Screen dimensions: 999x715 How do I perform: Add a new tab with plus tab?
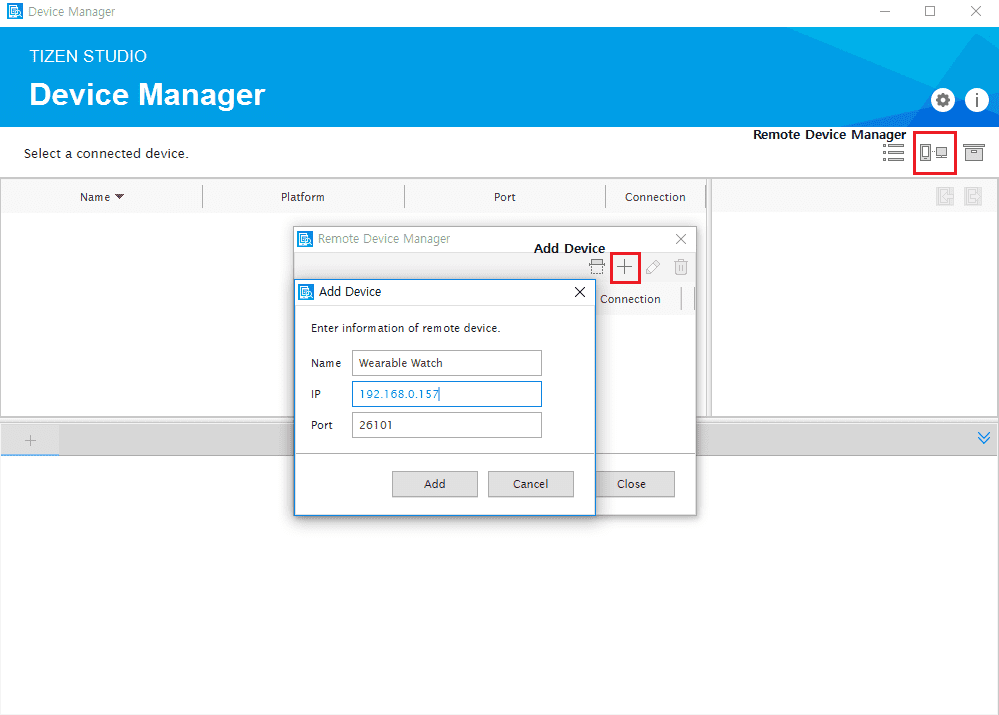[30, 440]
